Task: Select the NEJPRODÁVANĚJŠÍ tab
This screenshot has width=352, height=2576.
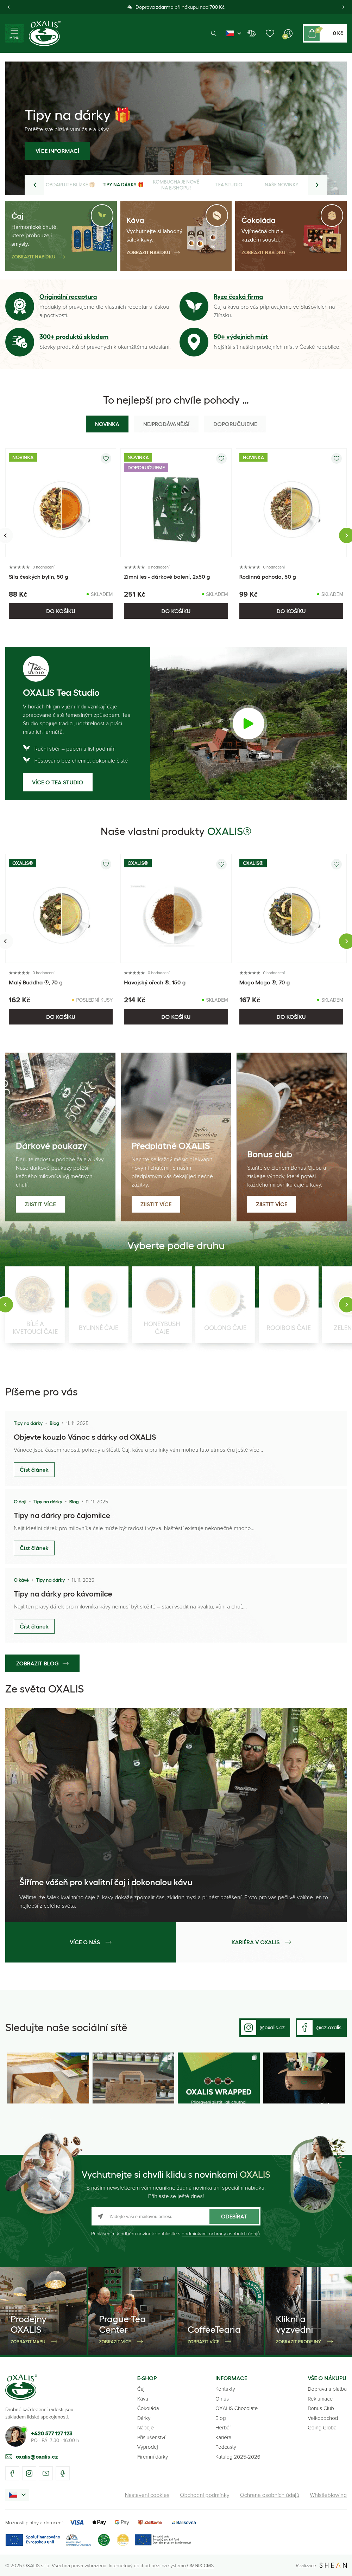Action: click(x=166, y=424)
